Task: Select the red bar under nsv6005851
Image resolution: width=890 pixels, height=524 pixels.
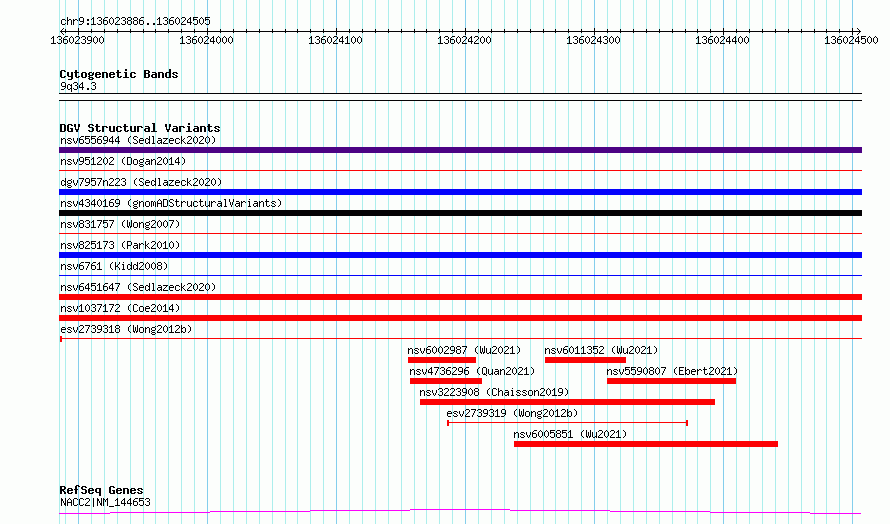Action: click(646, 444)
